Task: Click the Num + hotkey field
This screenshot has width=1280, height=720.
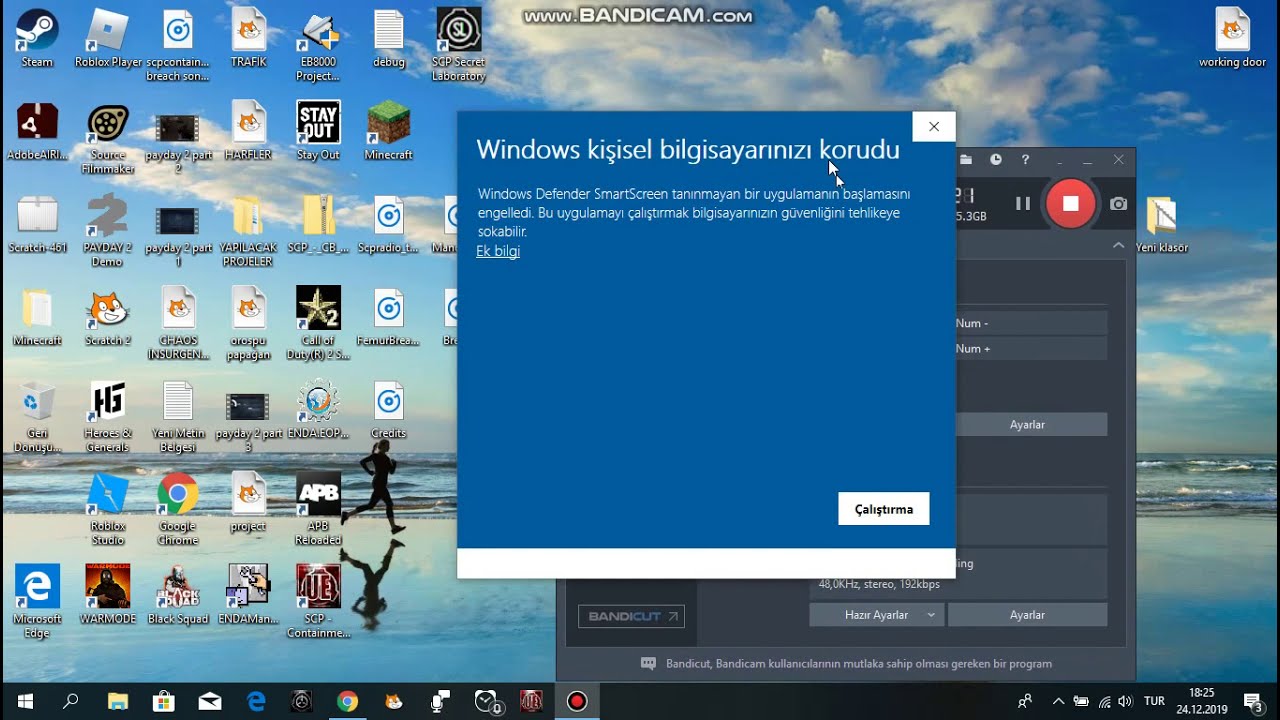Action: 1031,348
